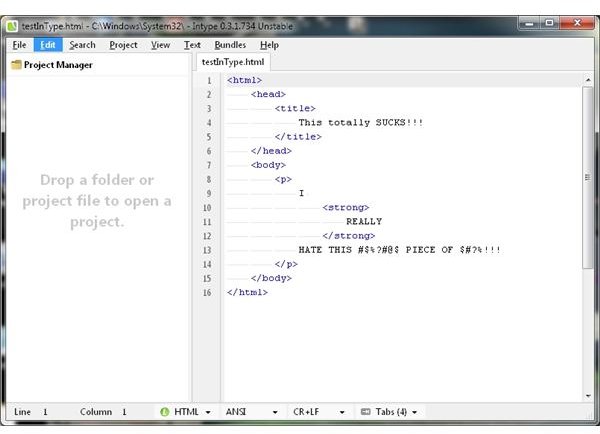The height and width of the screenshot is (434, 600).
Task: Maximize the Intype window
Action: click(x=549, y=23)
